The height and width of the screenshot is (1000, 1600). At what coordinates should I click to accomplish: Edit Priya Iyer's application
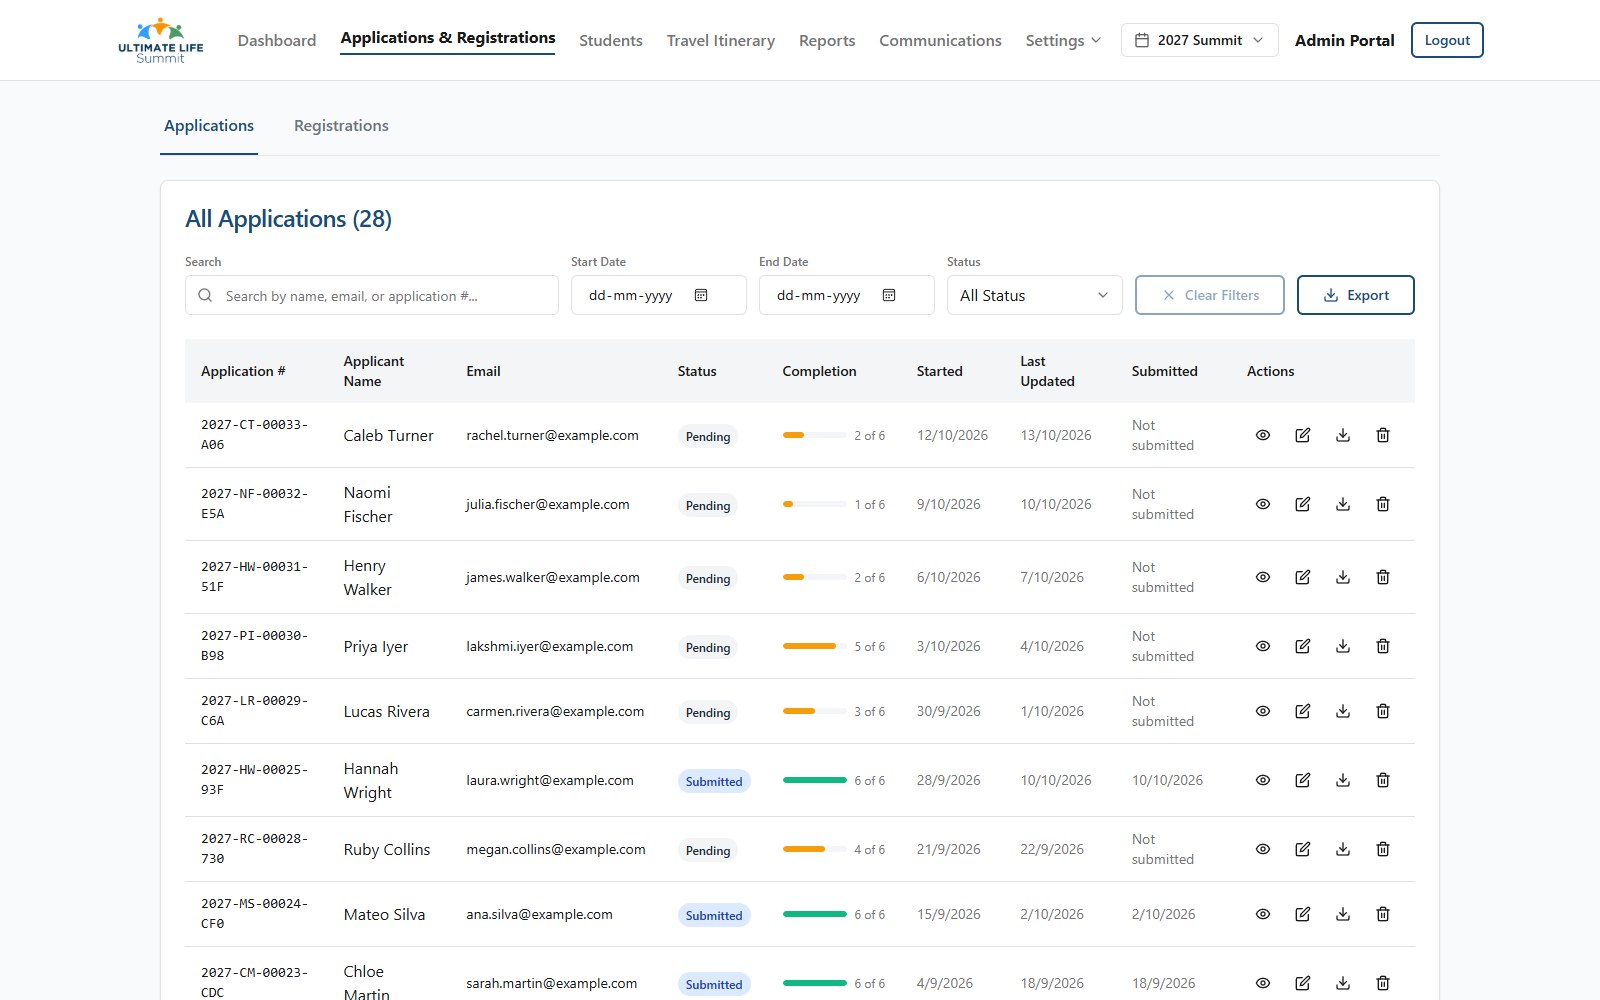pyautogui.click(x=1303, y=646)
